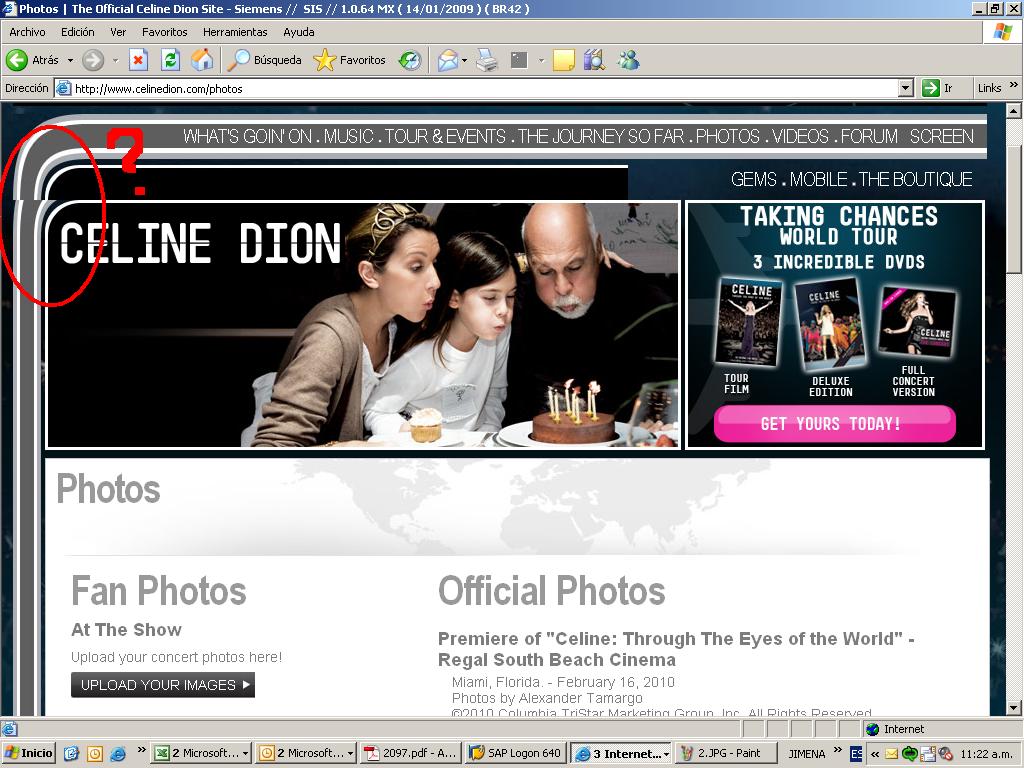Expand the quick launch overflow chevron
The height and width of the screenshot is (768, 1024).
141,750
